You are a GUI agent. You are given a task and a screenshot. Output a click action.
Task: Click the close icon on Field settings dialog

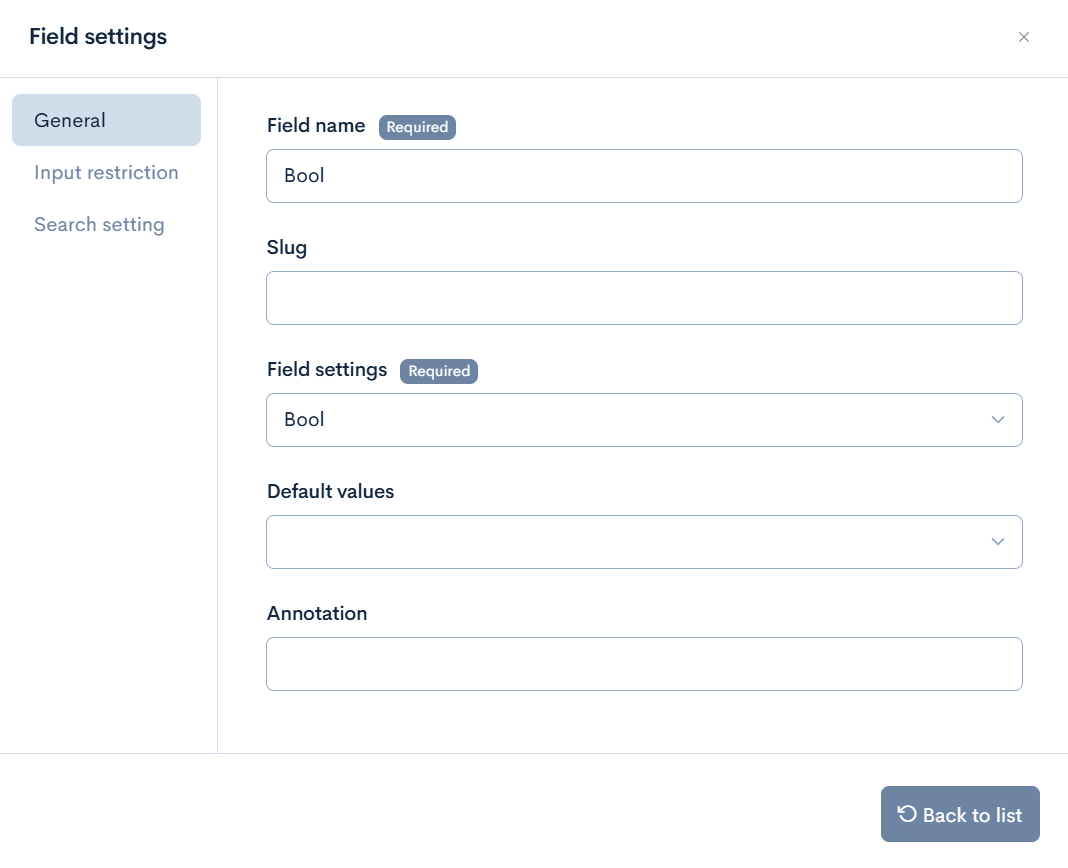1024,37
